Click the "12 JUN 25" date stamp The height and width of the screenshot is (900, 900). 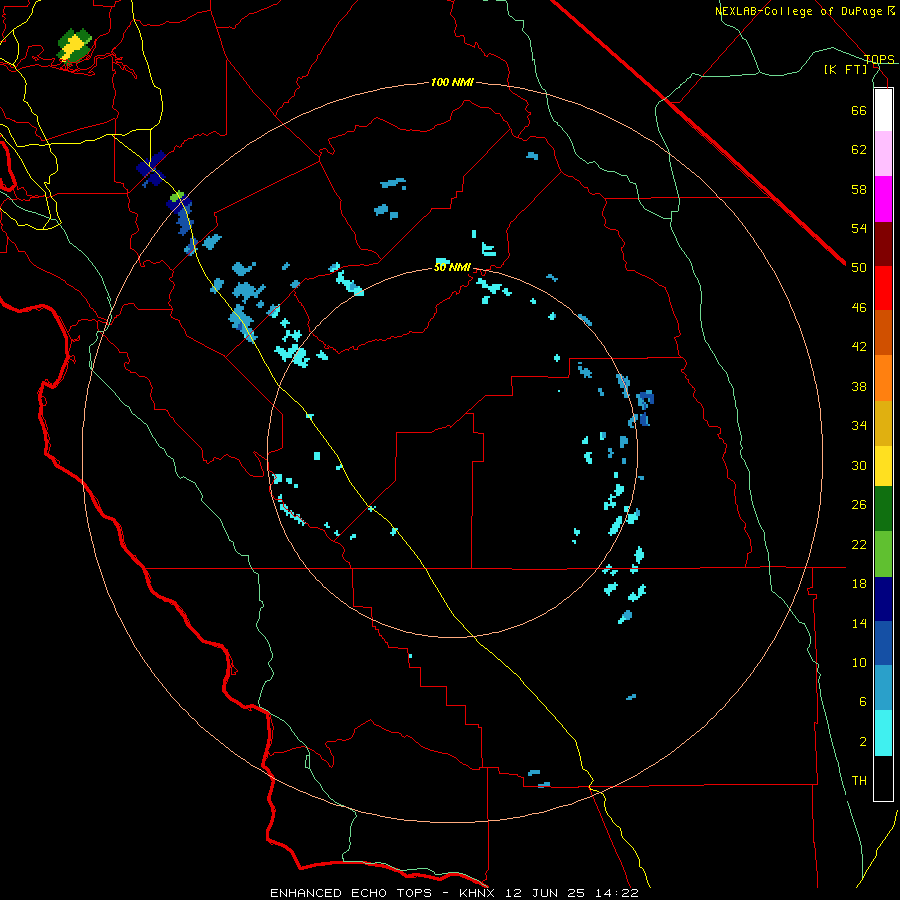545,893
